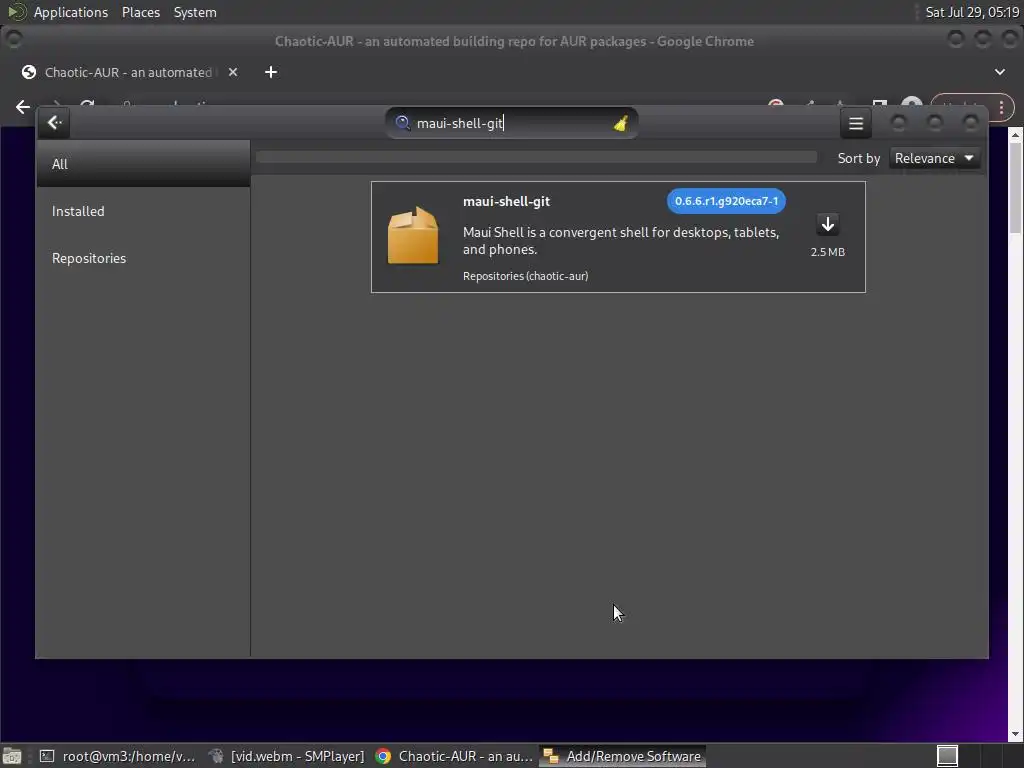
Task: Open the Relevance sort dropdown
Action: (935, 158)
